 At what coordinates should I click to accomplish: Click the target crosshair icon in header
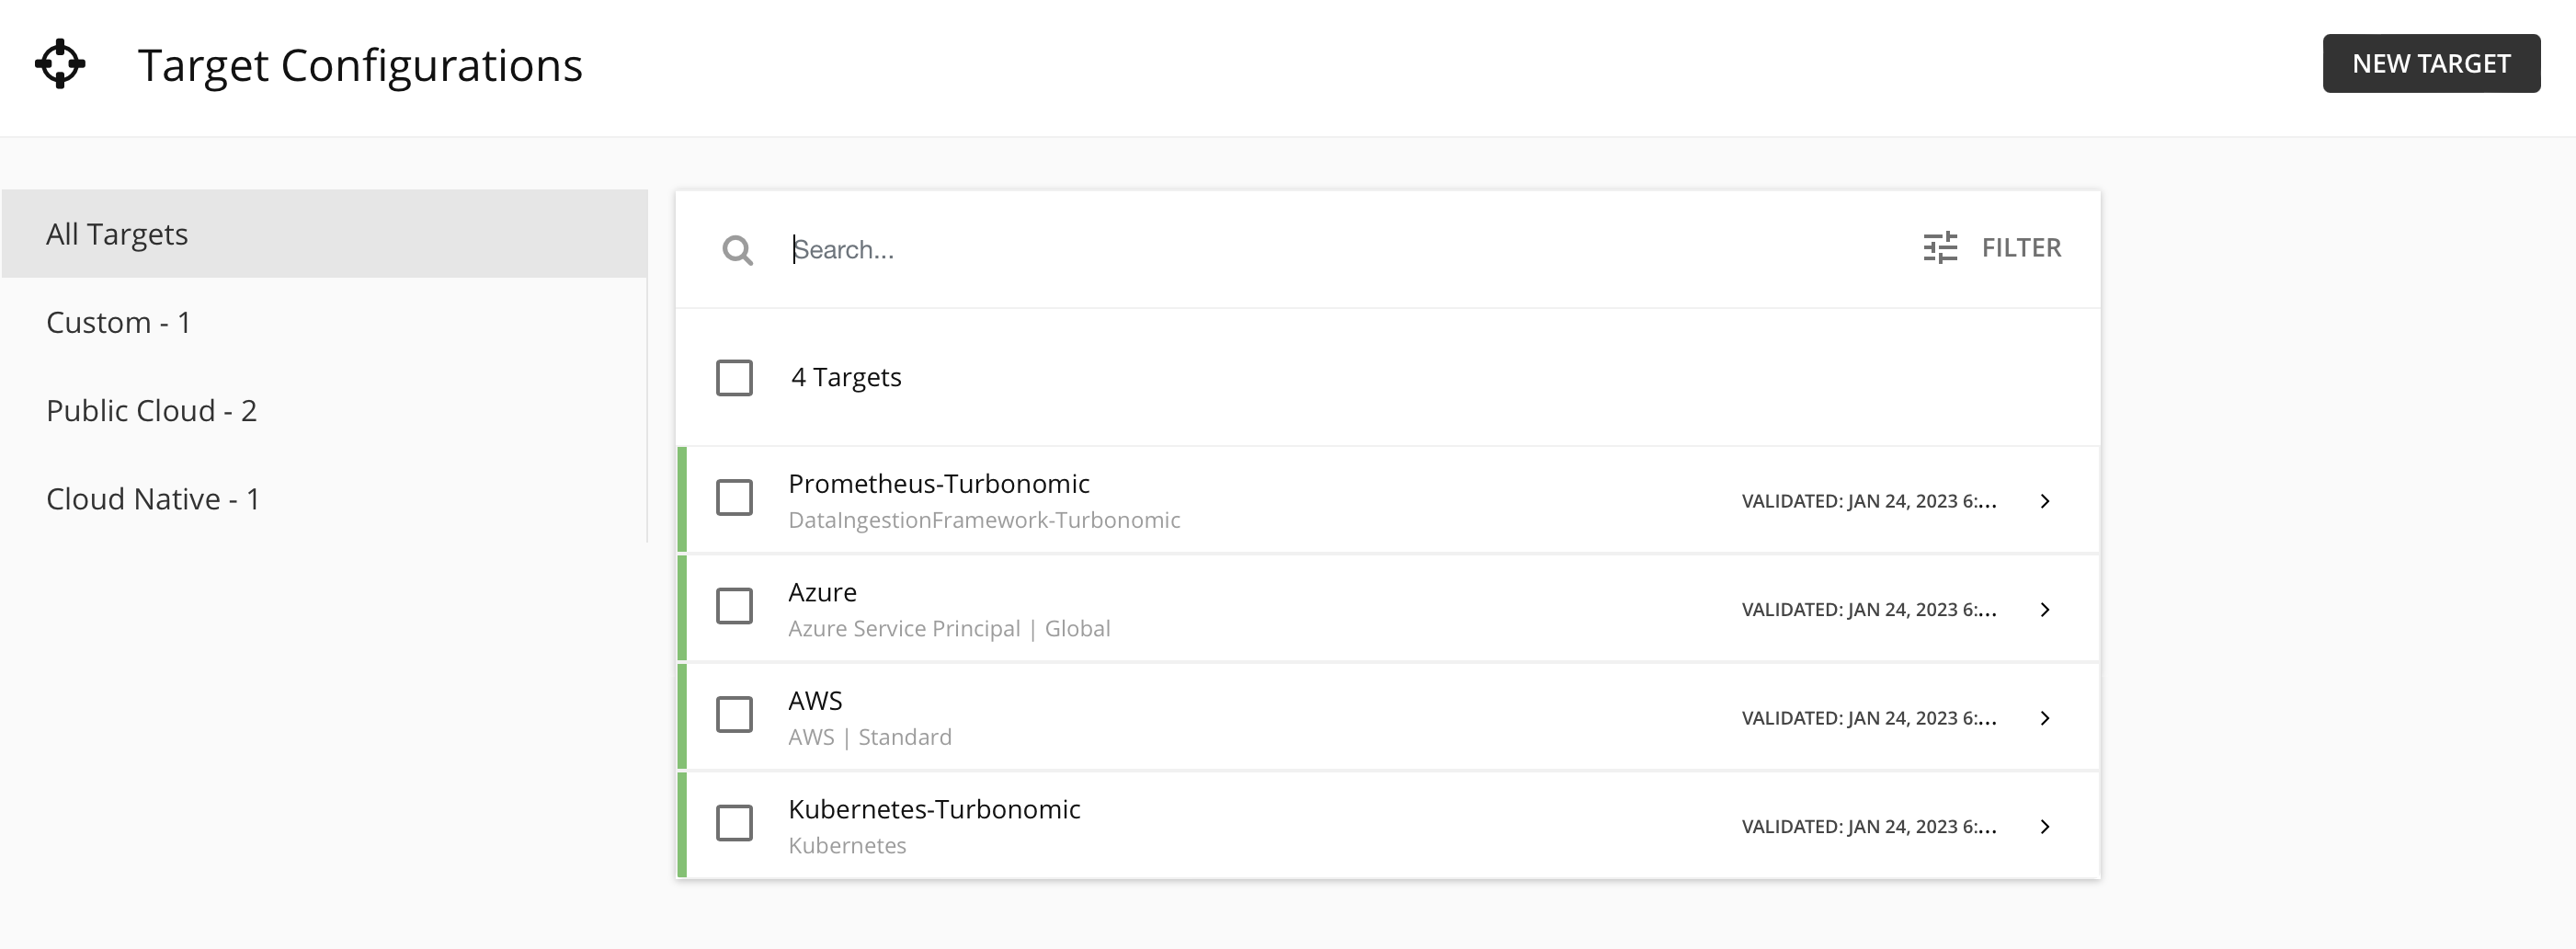(60, 64)
